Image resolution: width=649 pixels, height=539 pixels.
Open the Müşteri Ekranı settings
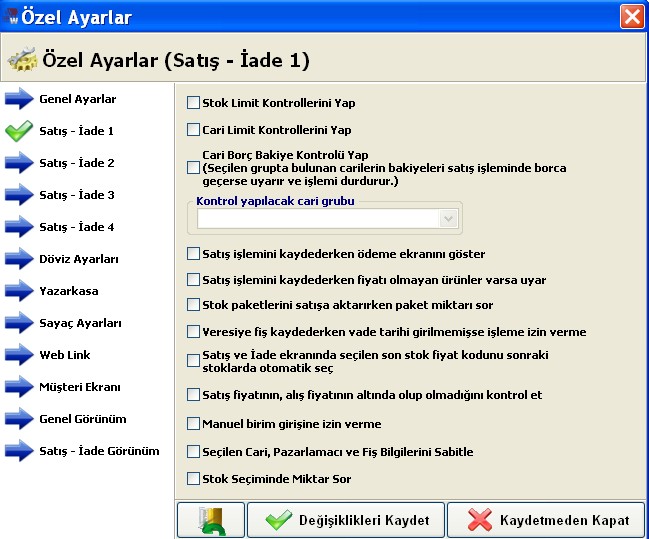coord(80,387)
